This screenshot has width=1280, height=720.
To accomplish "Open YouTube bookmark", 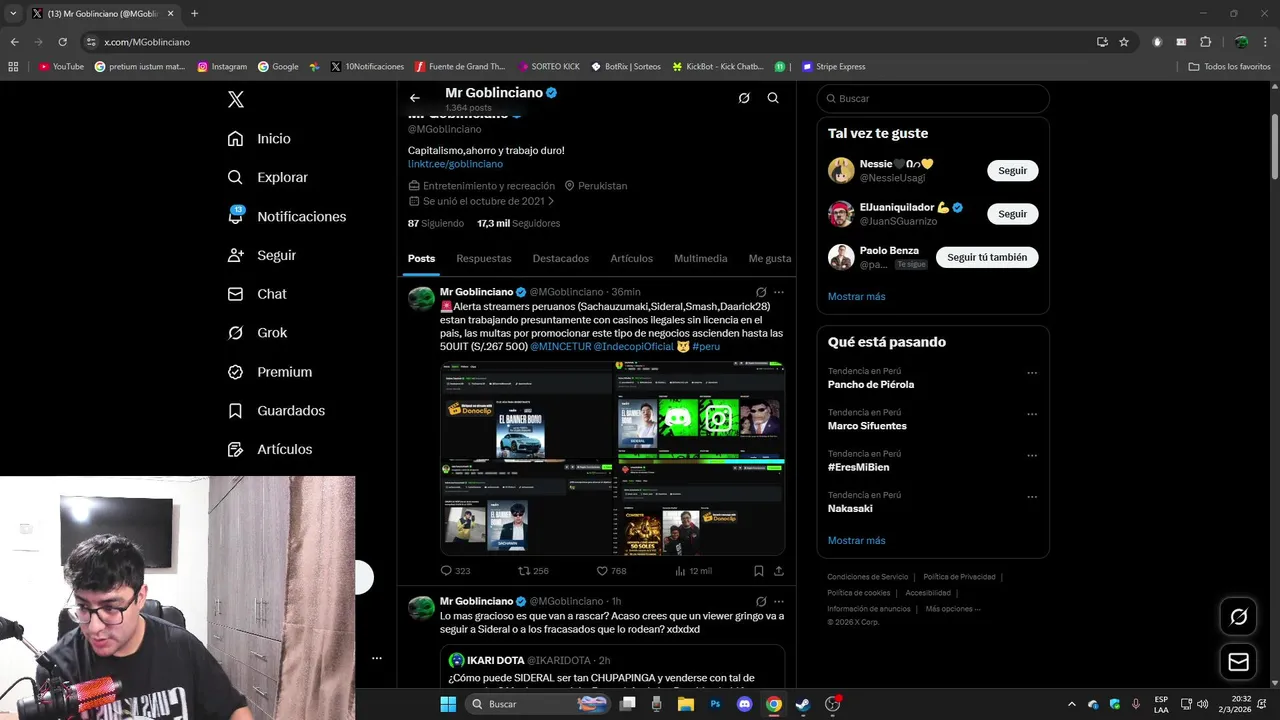I will 62,67.
